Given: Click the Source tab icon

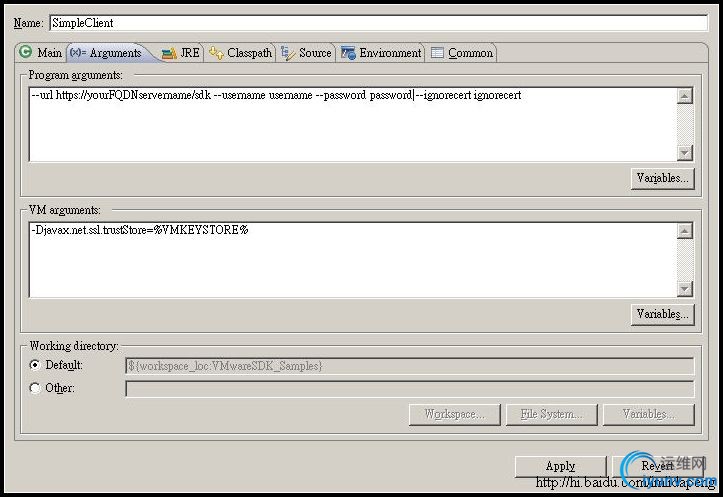Looking at the screenshot, I should click(x=288, y=53).
